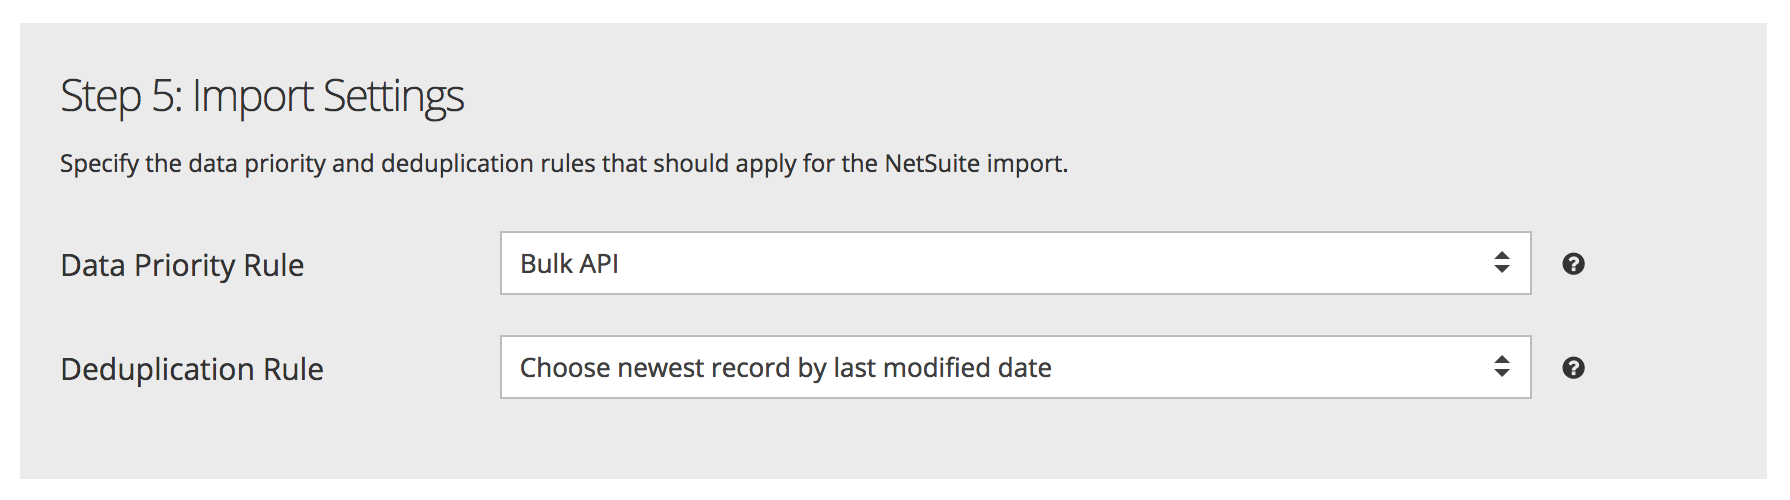The height and width of the screenshot is (500, 1790).
Task: Open the Data Priority Rule dropdown
Action: 1014,263
